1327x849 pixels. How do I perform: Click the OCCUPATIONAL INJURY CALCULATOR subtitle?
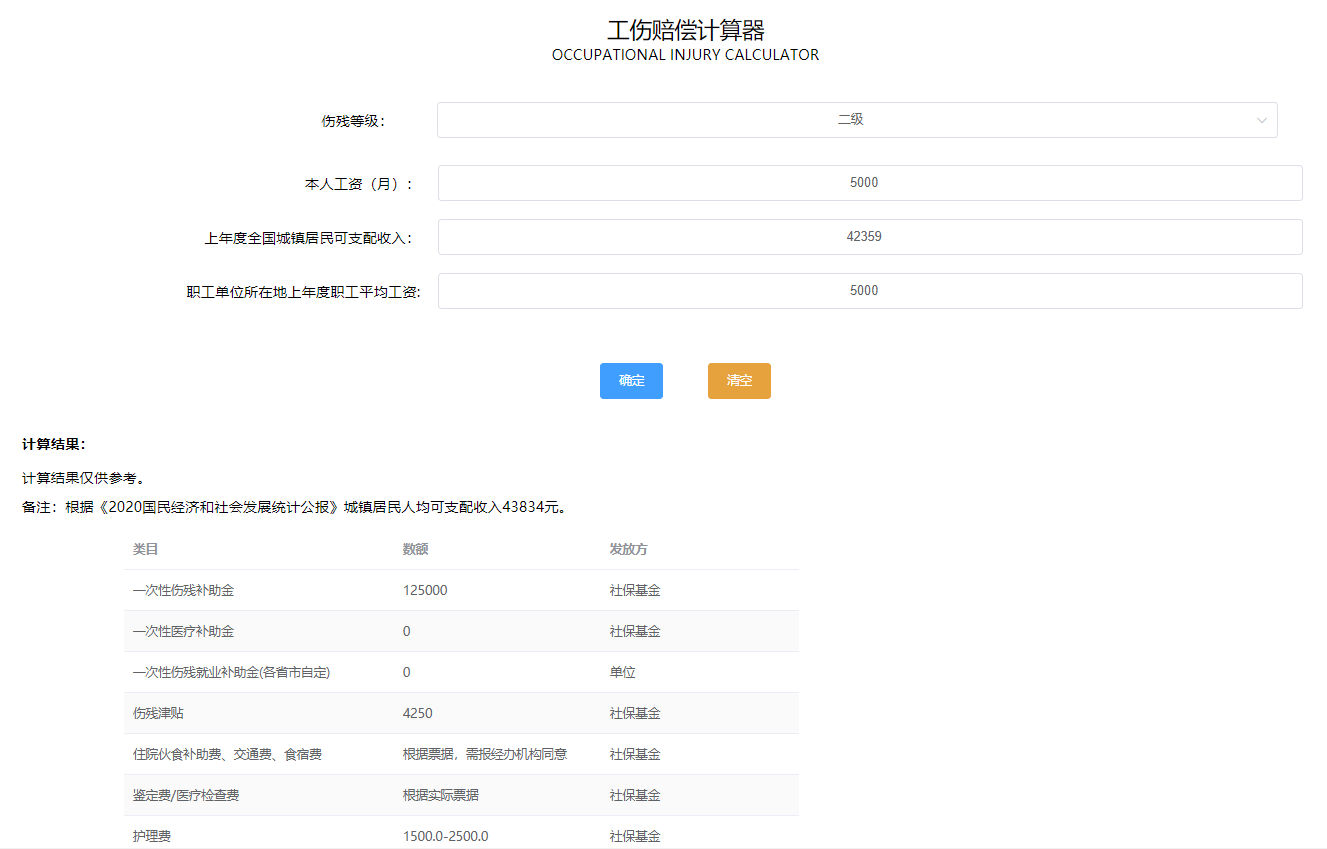click(686, 55)
